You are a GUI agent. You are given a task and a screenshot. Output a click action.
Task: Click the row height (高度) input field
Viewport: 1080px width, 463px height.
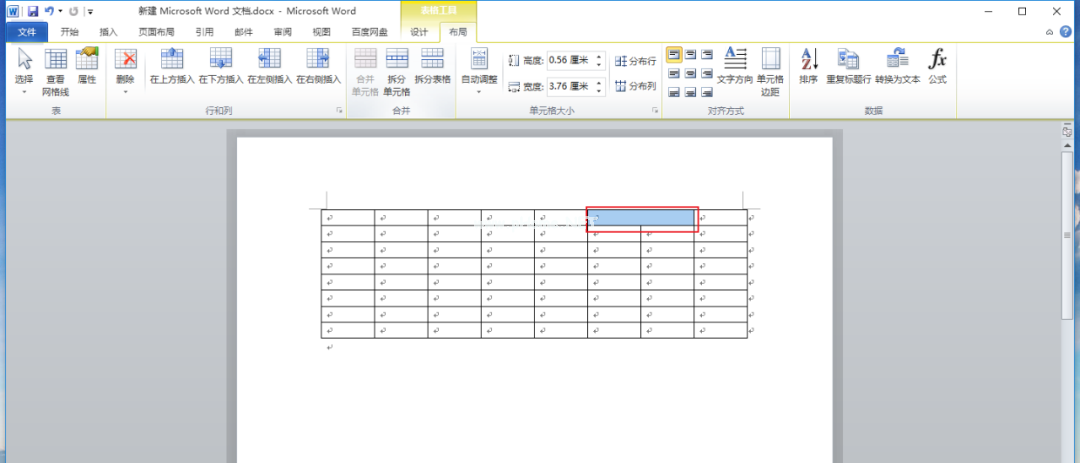click(569, 61)
